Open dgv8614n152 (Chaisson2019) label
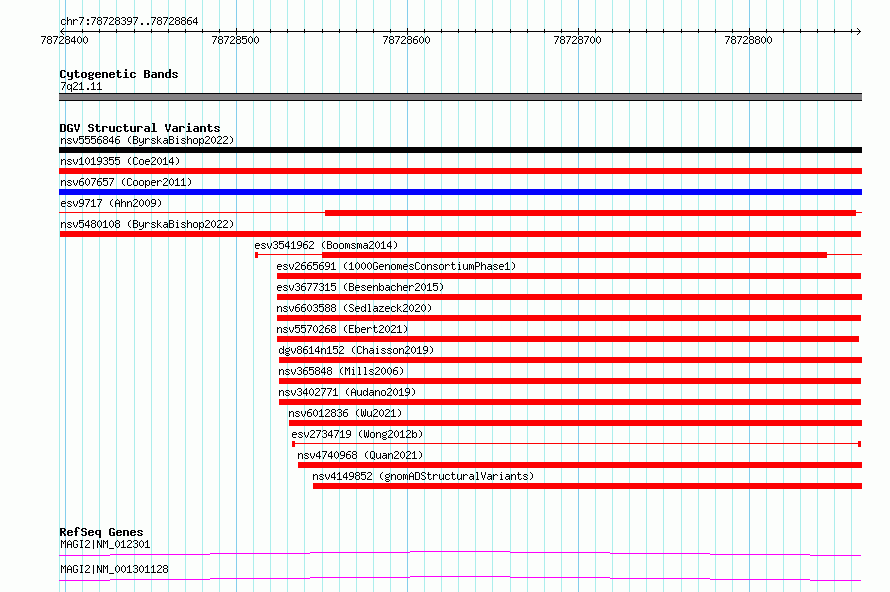The height and width of the screenshot is (592, 890). 356,350
